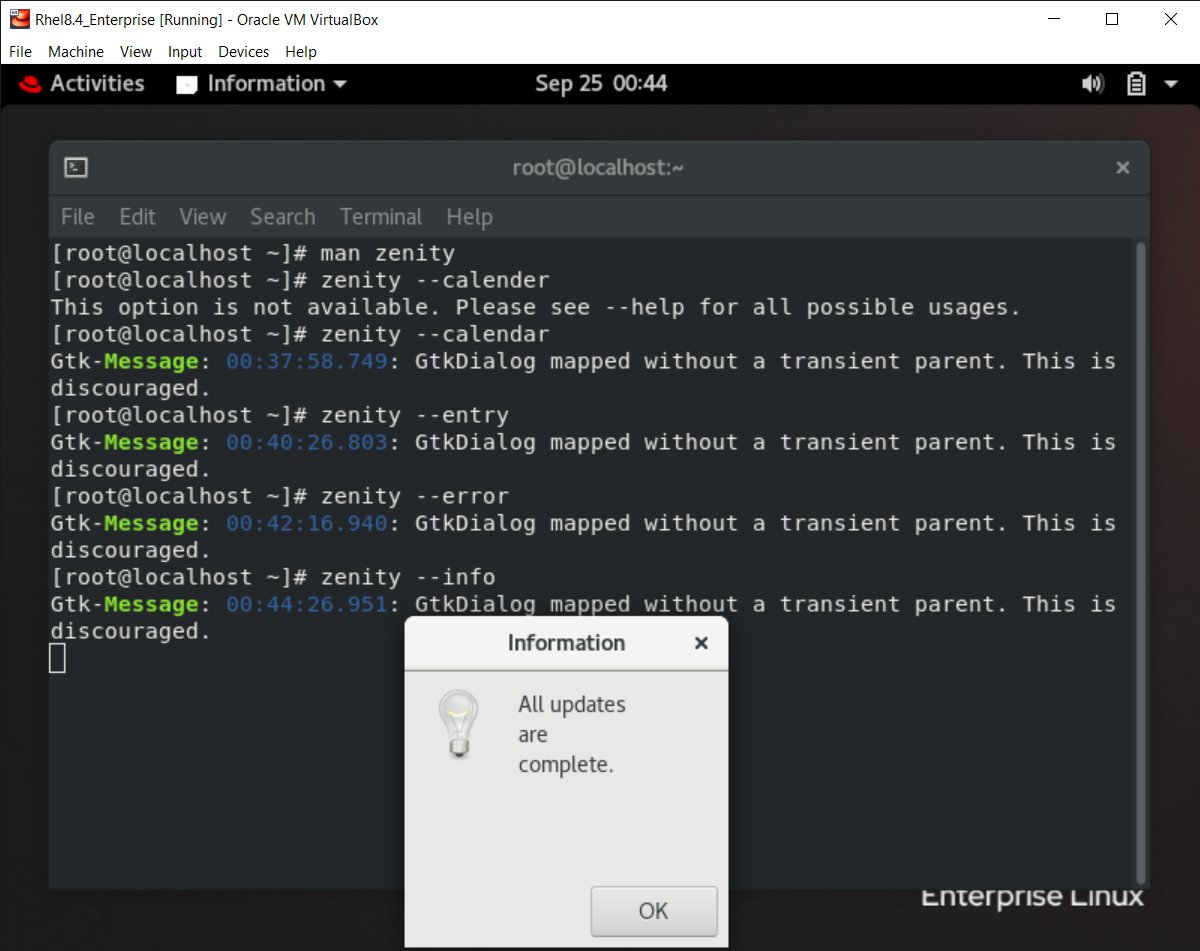This screenshot has height=951, width=1200.
Task: Open the Search menu in terminal
Action: [x=282, y=217]
